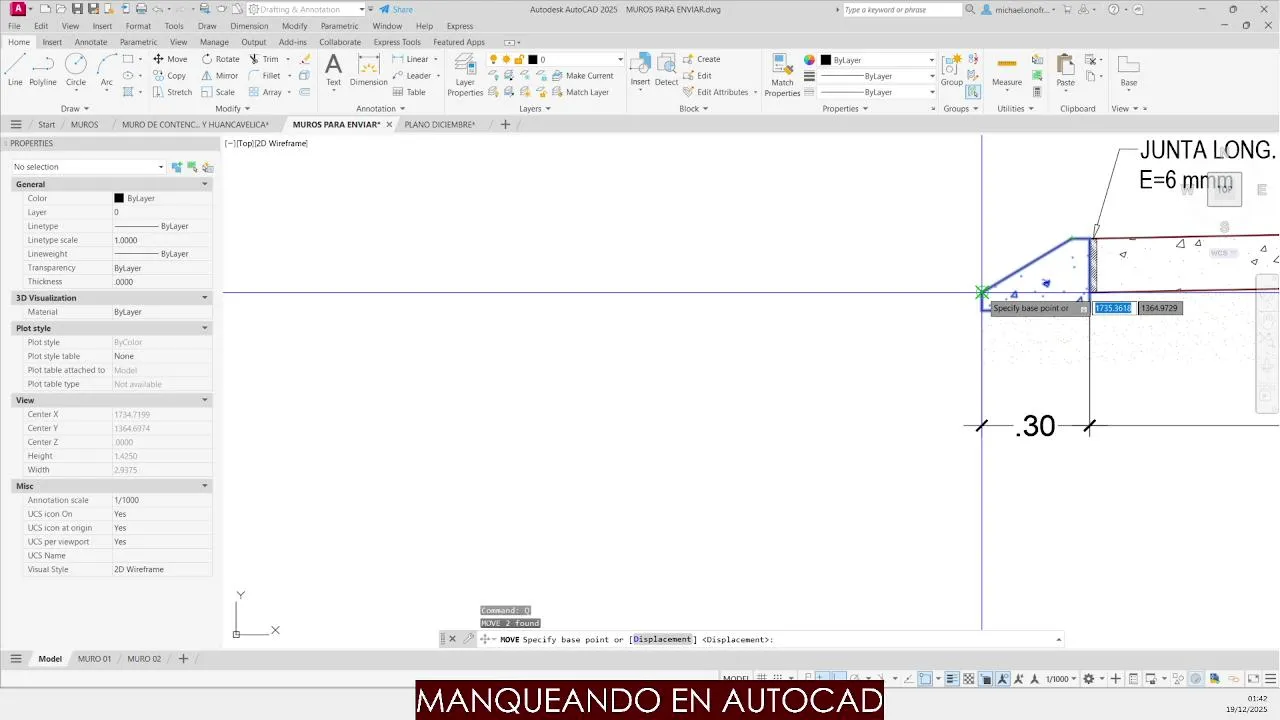
Task: Click Create block button
Action: coord(702,59)
